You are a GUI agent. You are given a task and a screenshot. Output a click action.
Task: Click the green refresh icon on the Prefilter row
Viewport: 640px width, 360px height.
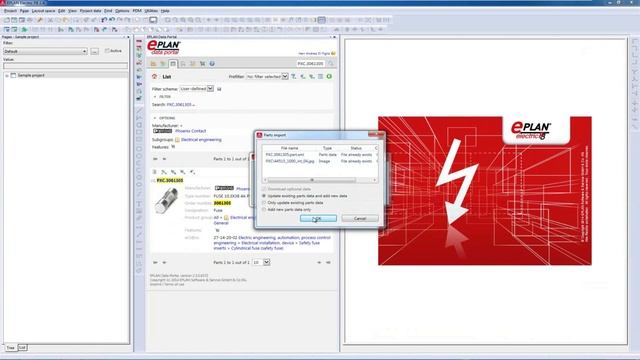click(329, 76)
